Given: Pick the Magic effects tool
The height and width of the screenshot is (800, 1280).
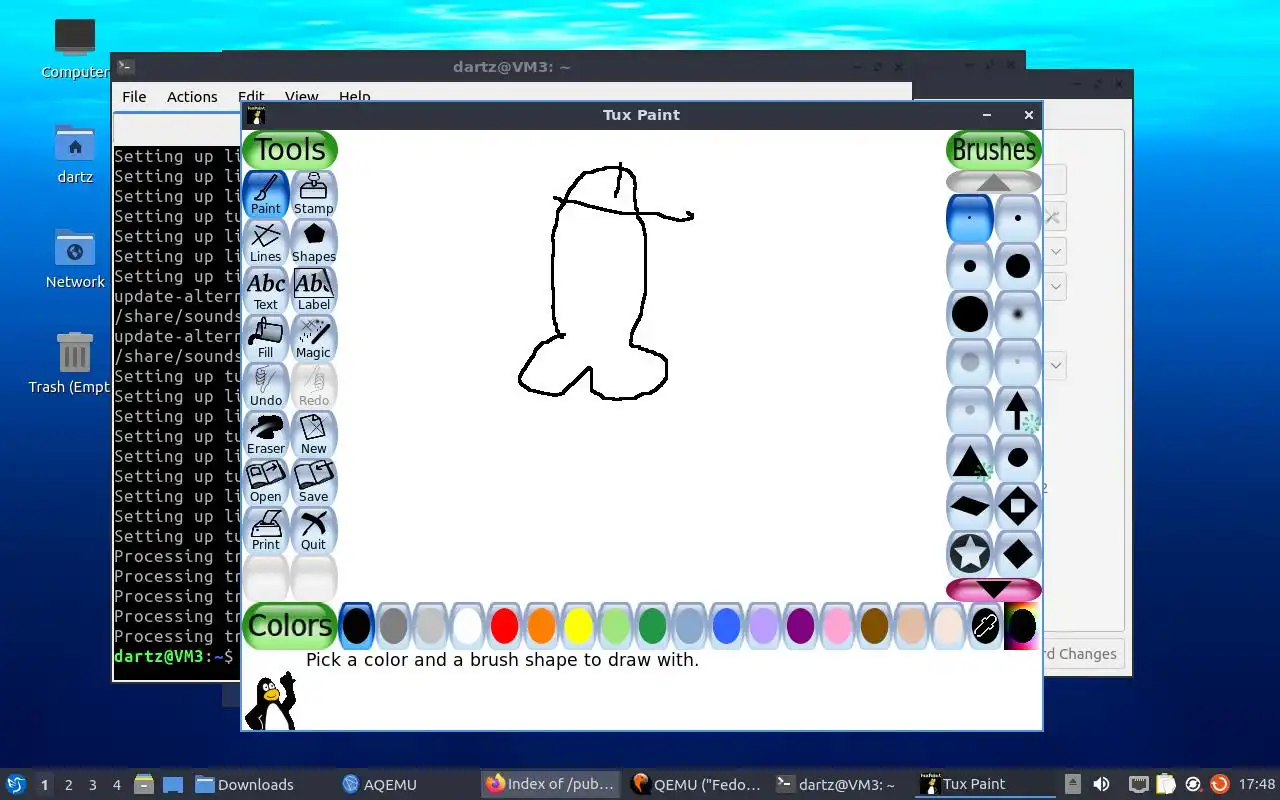Looking at the screenshot, I should 314,338.
